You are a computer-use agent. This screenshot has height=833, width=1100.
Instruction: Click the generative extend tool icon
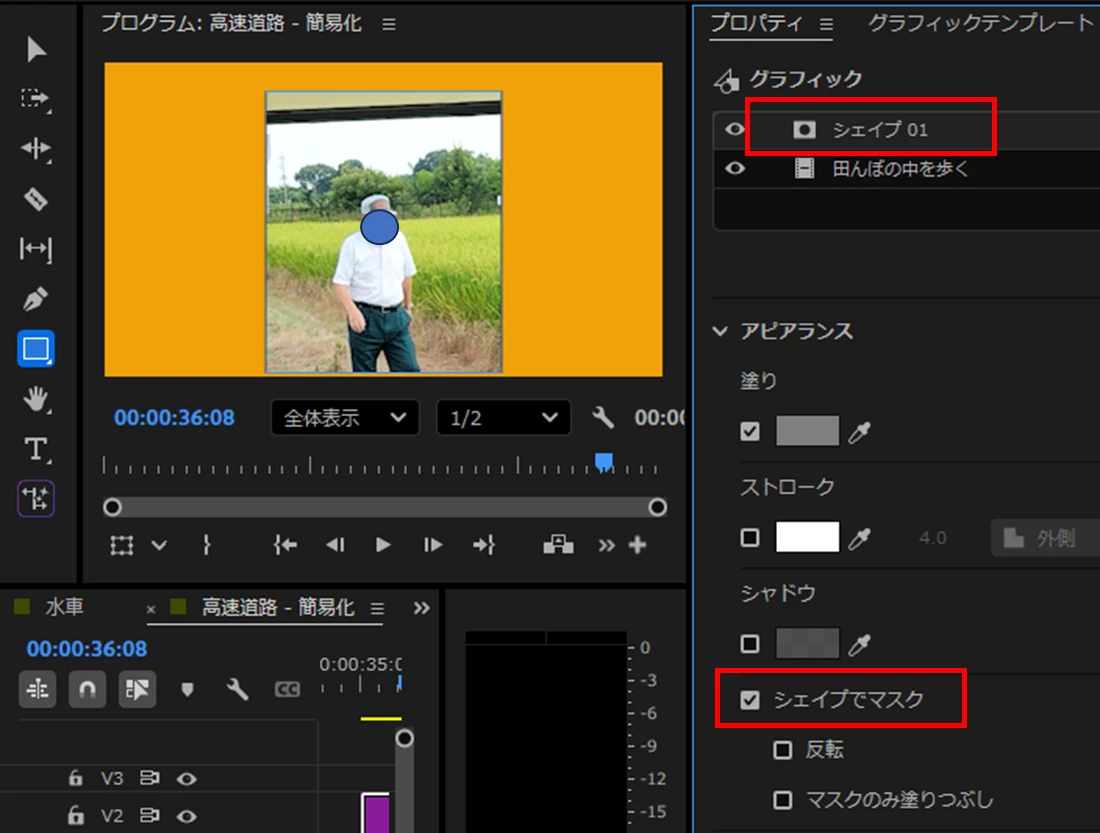click(36, 499)
